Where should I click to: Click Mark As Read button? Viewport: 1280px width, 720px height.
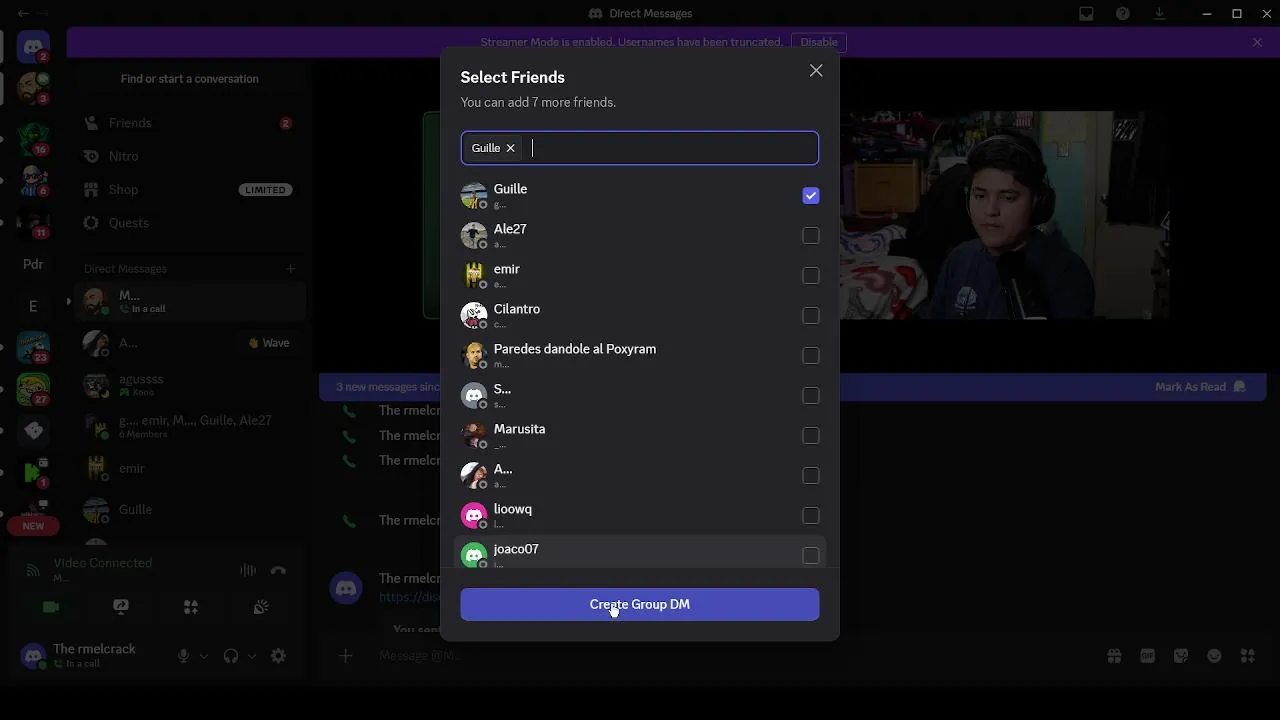[1200, 387]
